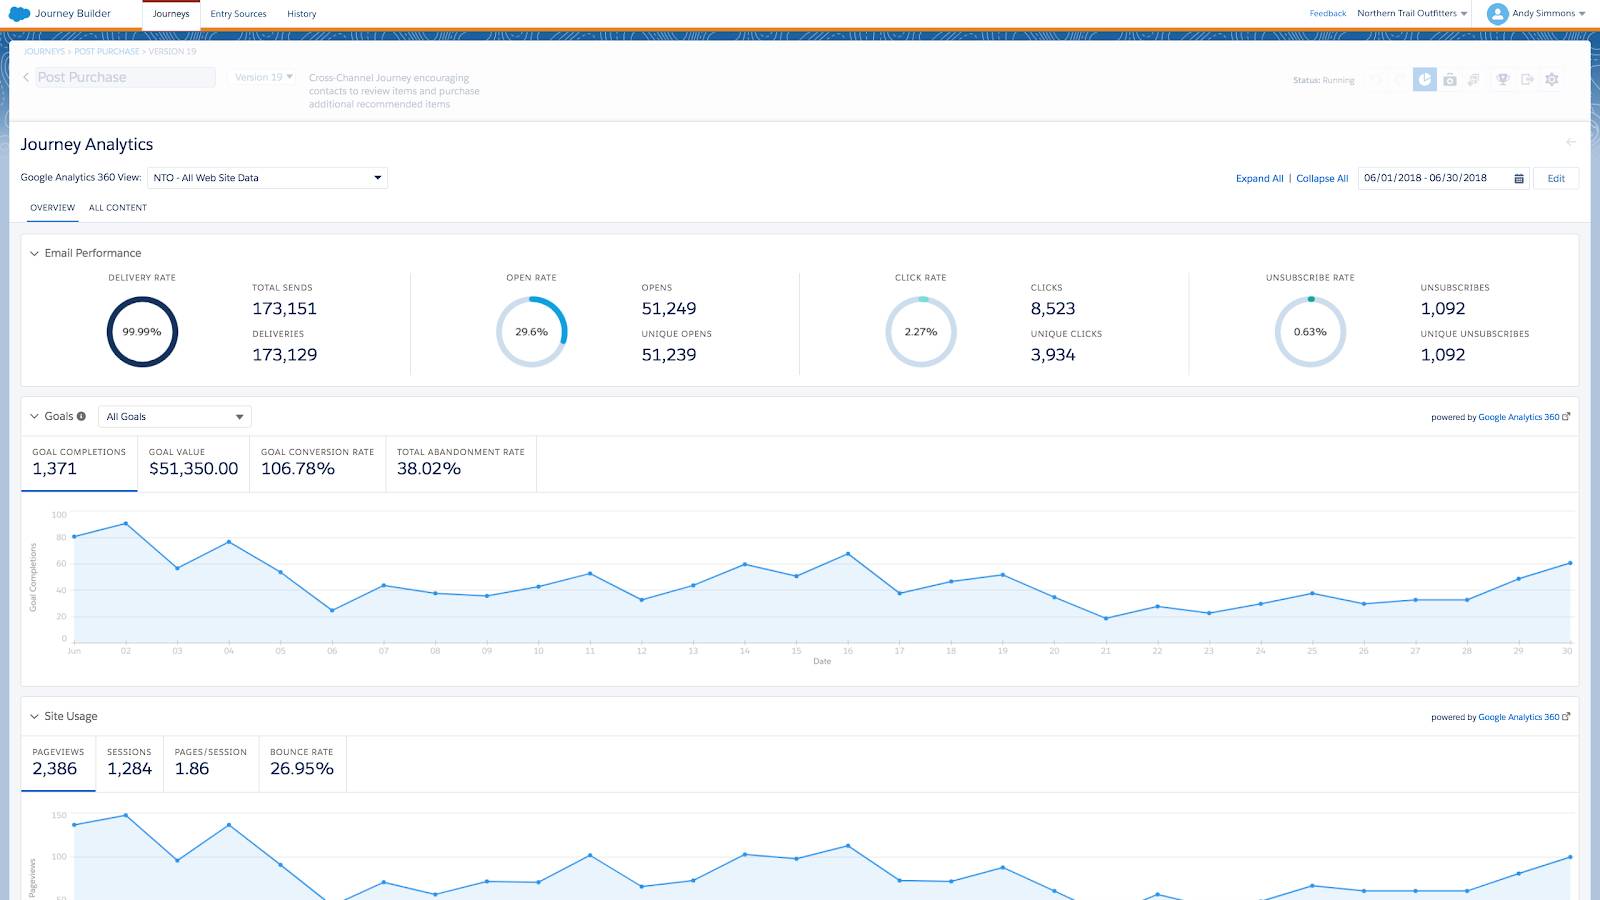This screenshot has width=1600, height=900.
Task: Switch to the ALL CONTENT tab
Action: tap(118, 207)
